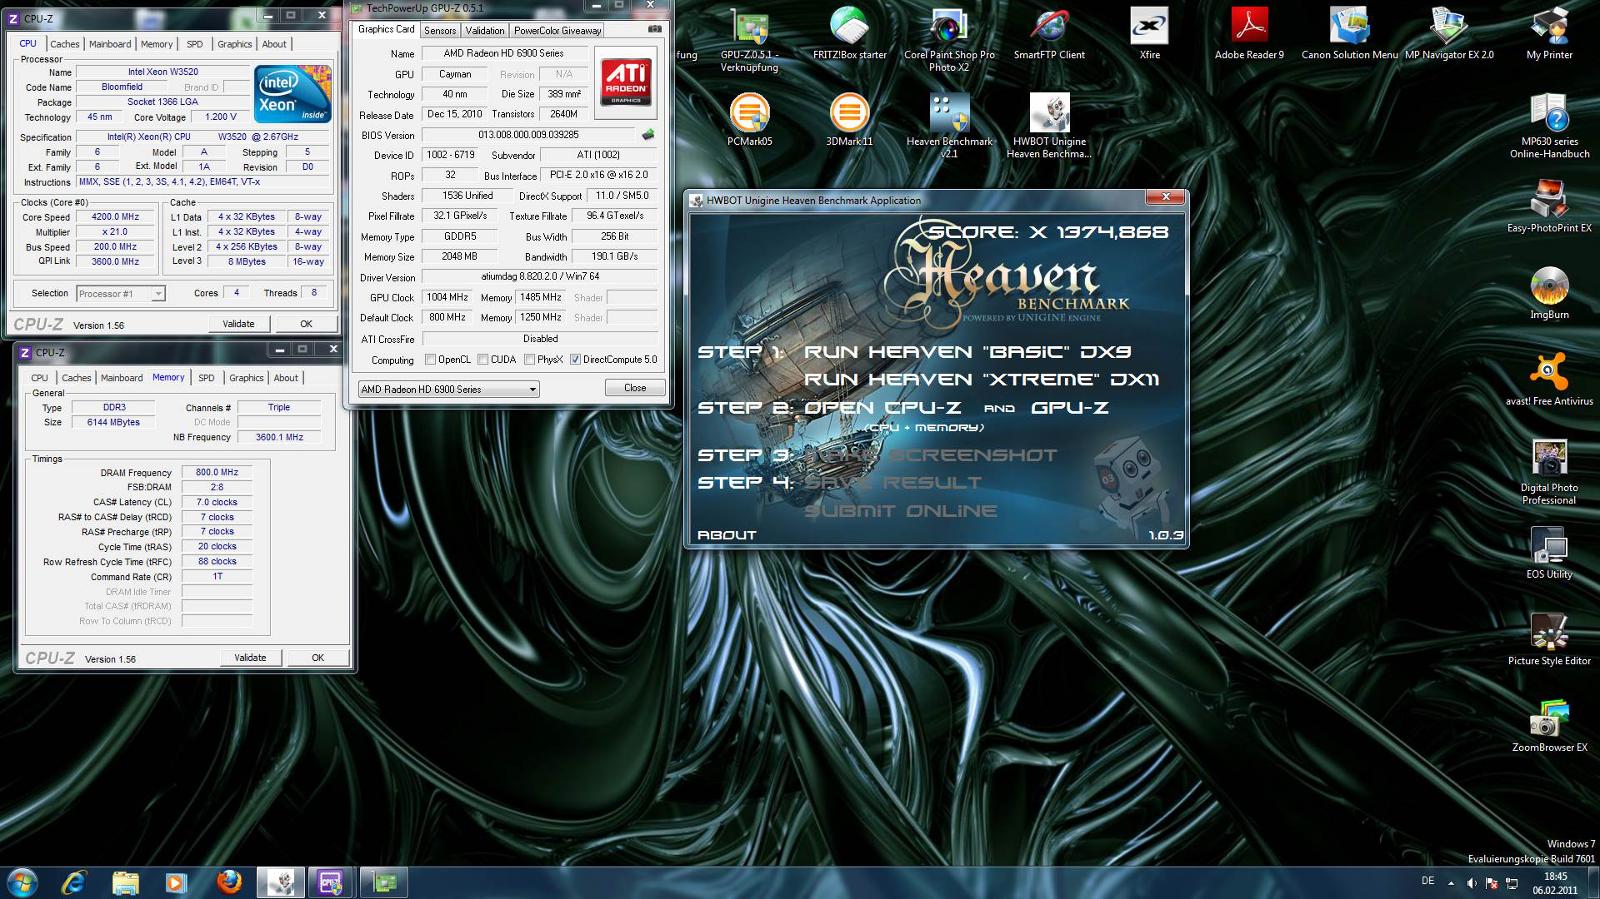This screenshot has height=899, width=1600.
Task: Launch EOS Utility shortcut
Action: click(1549, 553)
